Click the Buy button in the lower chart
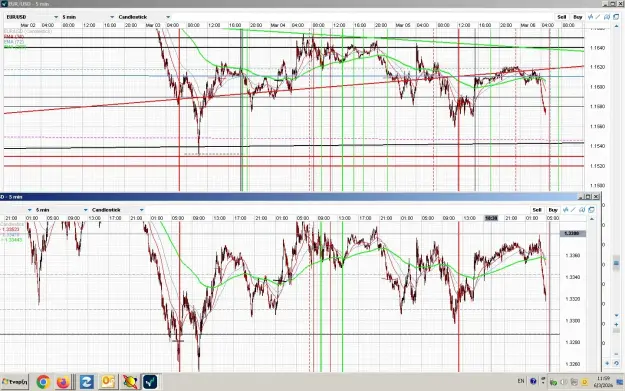Viewport: 625px width, 391px height. pyautogui.click(x=553, y=210)
